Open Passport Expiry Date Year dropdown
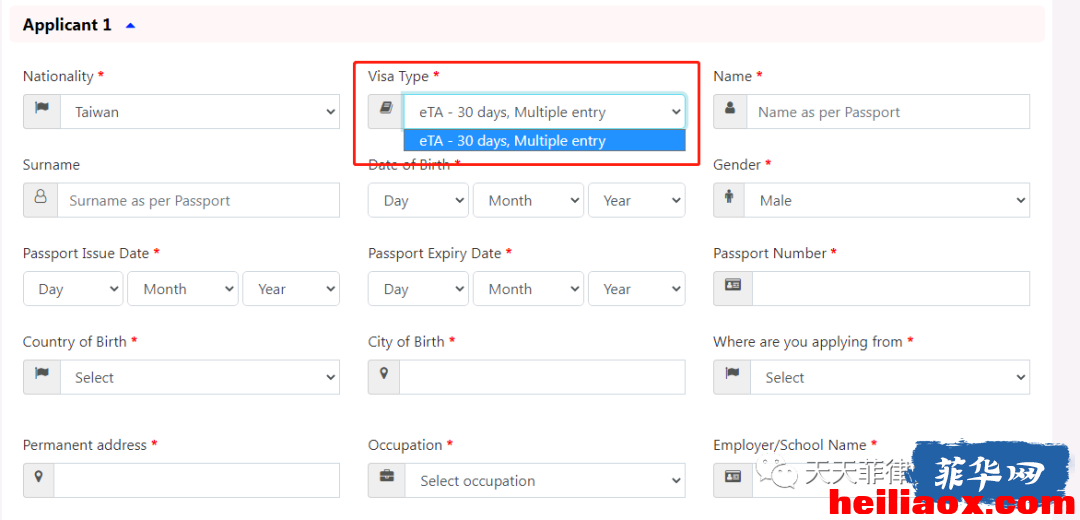Viewport: 1080px width, 520px height. [x=636, y=289]
